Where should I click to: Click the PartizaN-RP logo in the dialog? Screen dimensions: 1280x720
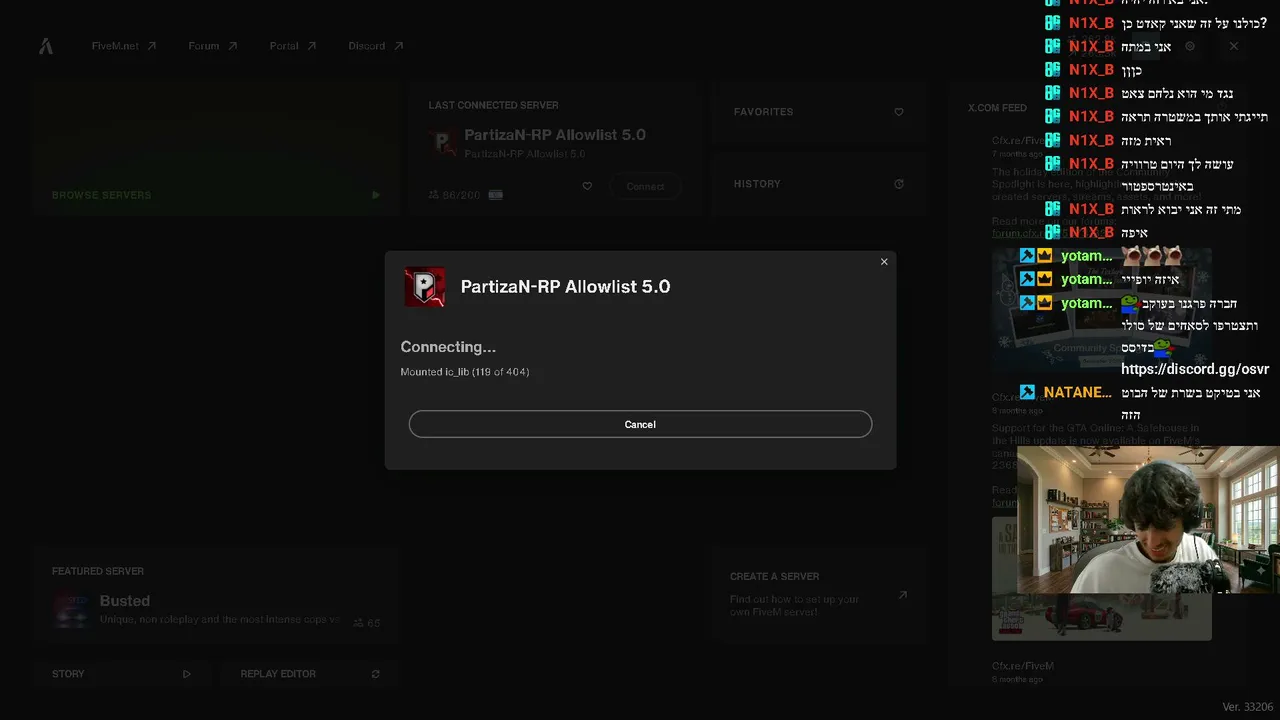coord(424,287)
